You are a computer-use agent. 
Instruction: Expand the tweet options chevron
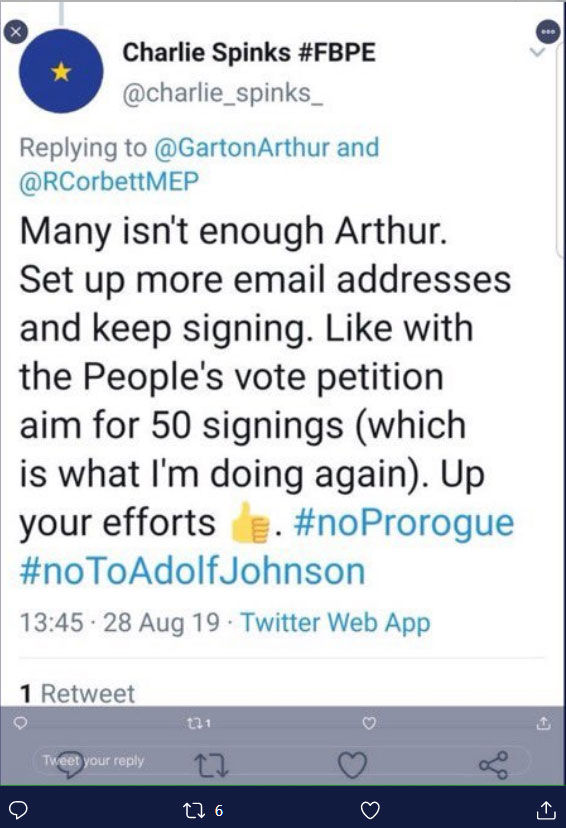[x=537, y=52]
